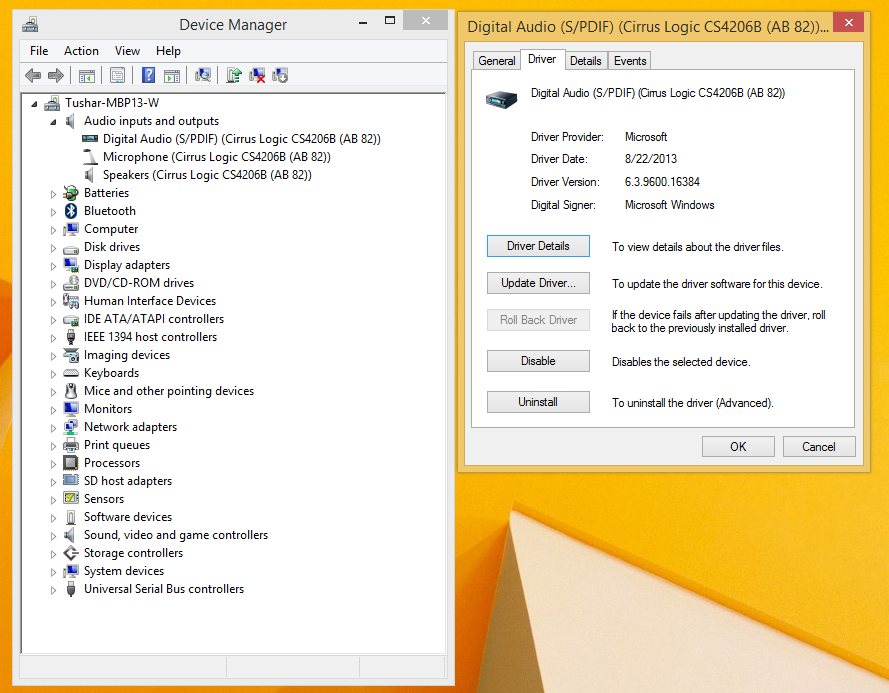Dismiss the dialog with Cancel
Viewport: 889px width, 693px height.
click(819, 447)
